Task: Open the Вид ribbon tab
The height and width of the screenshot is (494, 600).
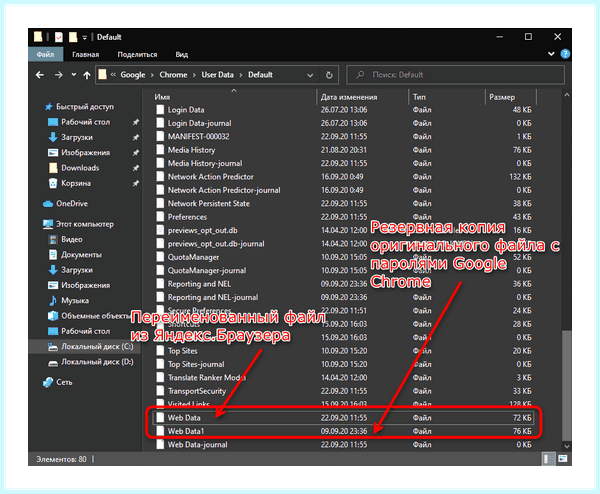Action: tap(182, 54)
